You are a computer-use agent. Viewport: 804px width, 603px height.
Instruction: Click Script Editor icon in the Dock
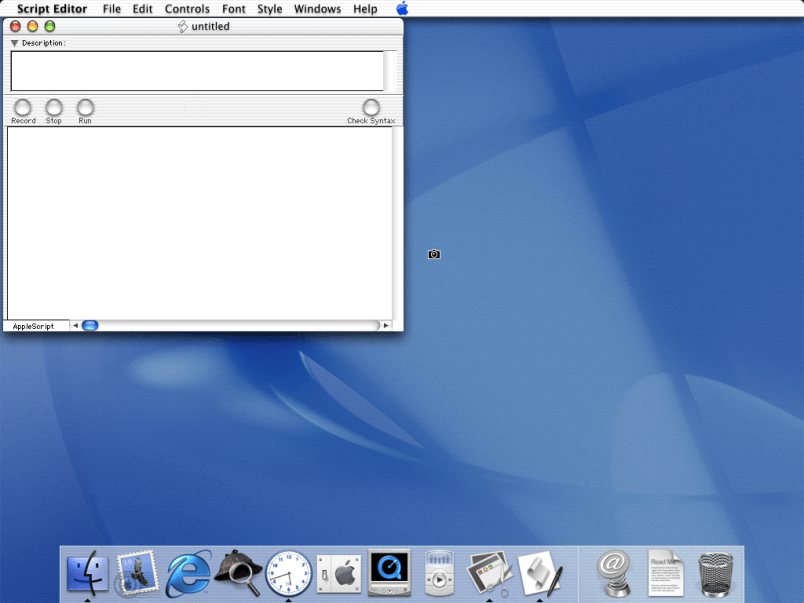point(540,573)
